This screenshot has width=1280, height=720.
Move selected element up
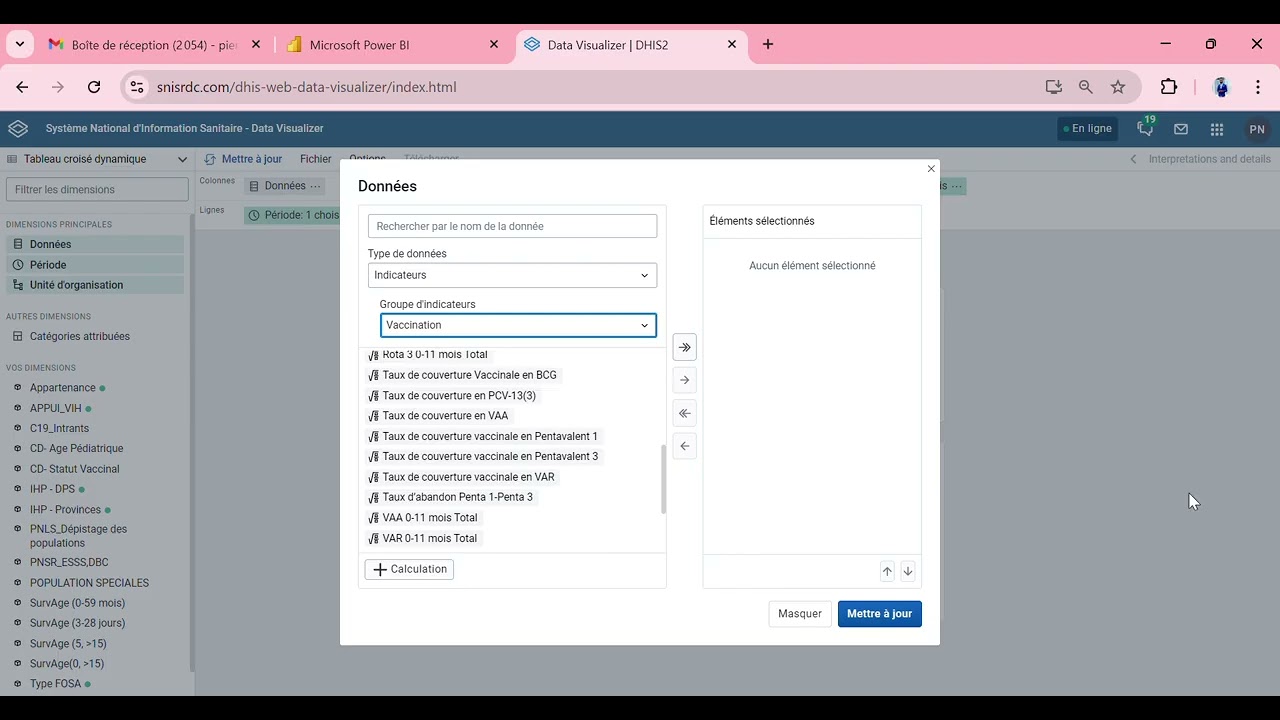pyautogui.click(x=887, y=571)
